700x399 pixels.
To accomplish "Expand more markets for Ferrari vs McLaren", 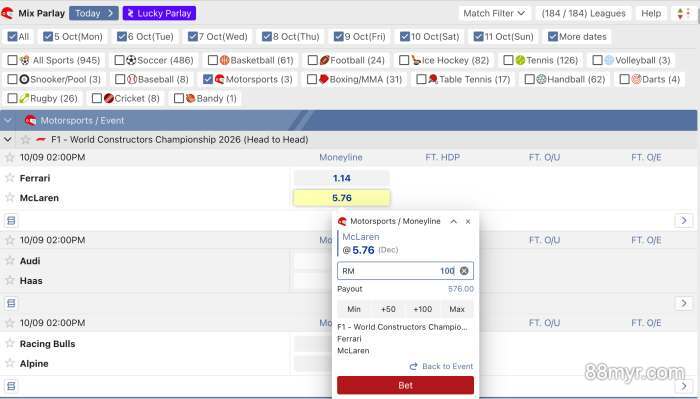I will pos(684,220).
